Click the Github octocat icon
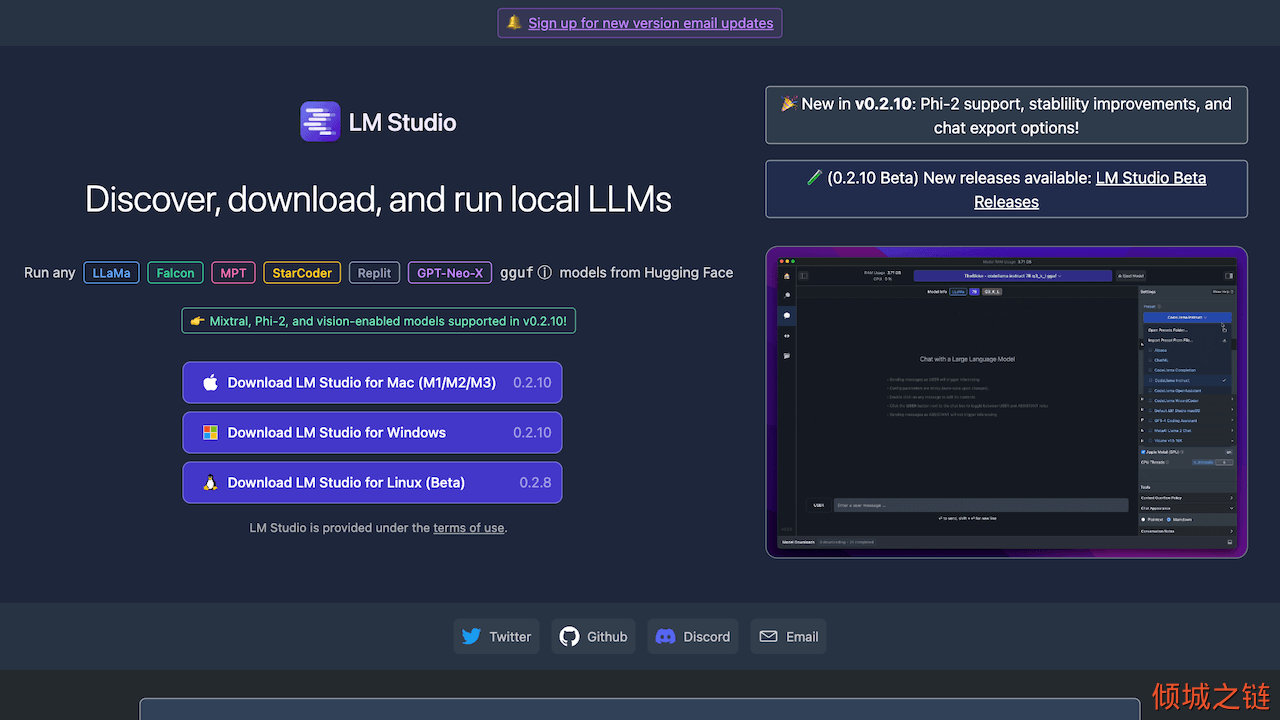The width and height of the screenshot is (1280, 720). (x=569, y=636)
